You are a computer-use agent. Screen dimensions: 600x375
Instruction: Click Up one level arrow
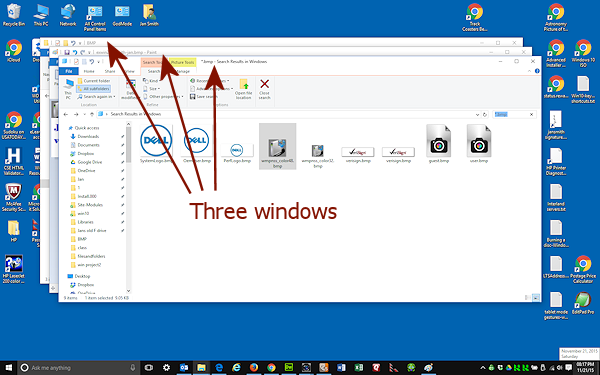pyautogui.click(x=92, y=114)
